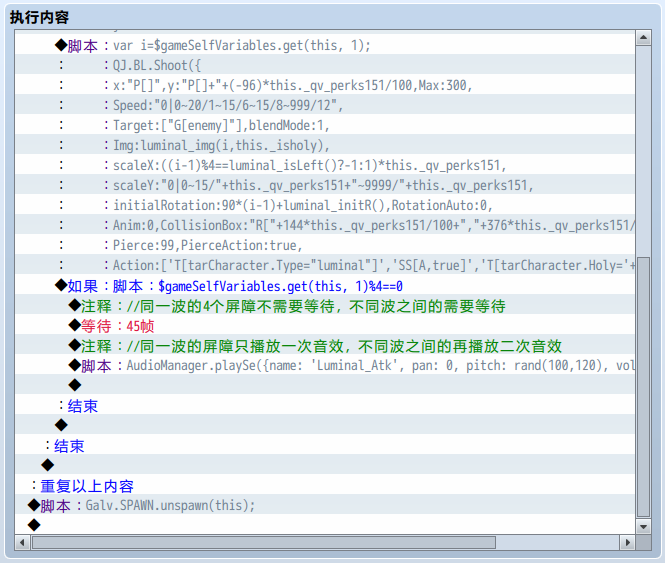Select the empty command row below AudioManager.playSe
The image size is (665, 563).
click(325, 385)
